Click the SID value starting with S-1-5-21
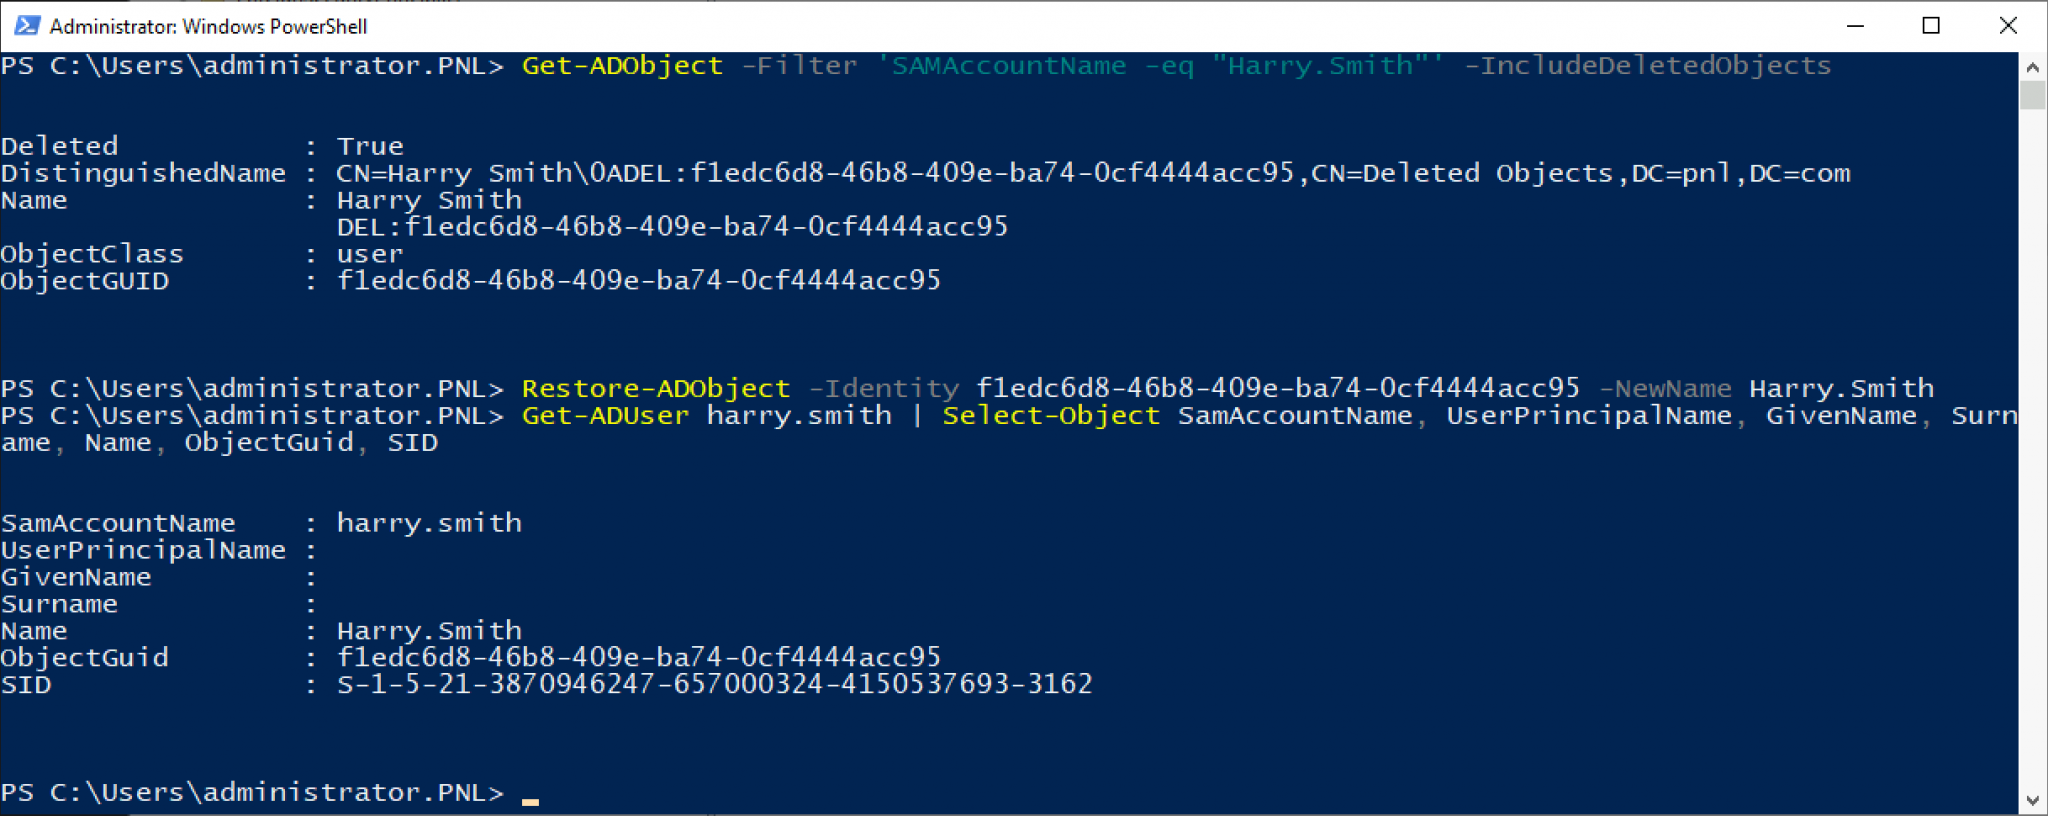Viewport: 2048px width, 816px height. point(714,685)
